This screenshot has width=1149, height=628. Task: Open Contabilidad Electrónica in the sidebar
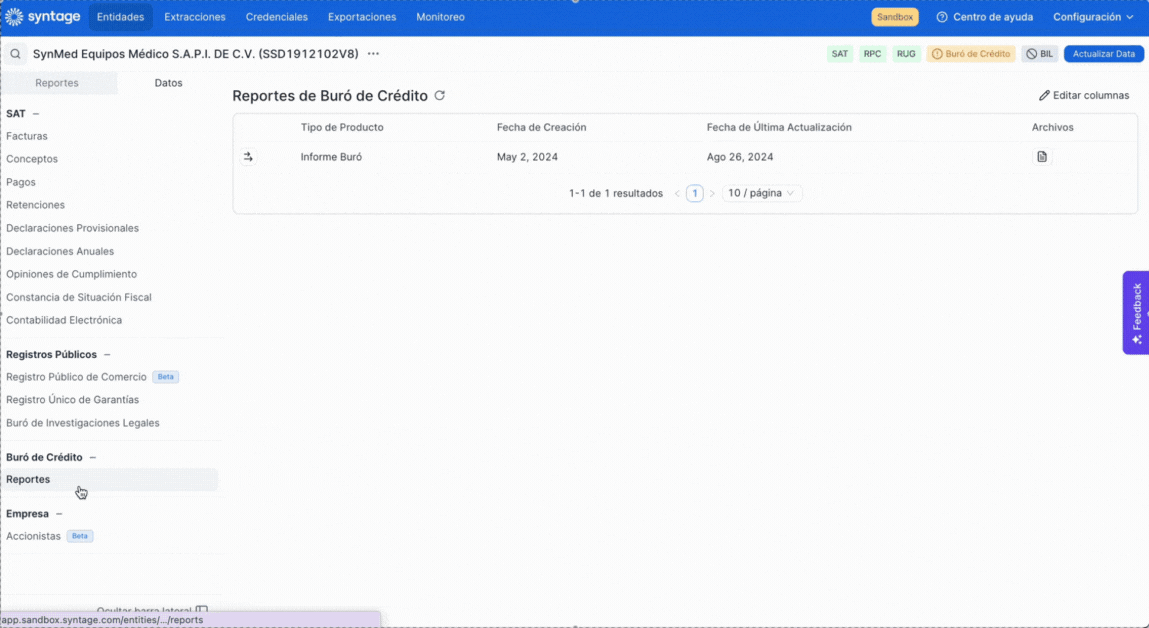[x=64, y=320]
